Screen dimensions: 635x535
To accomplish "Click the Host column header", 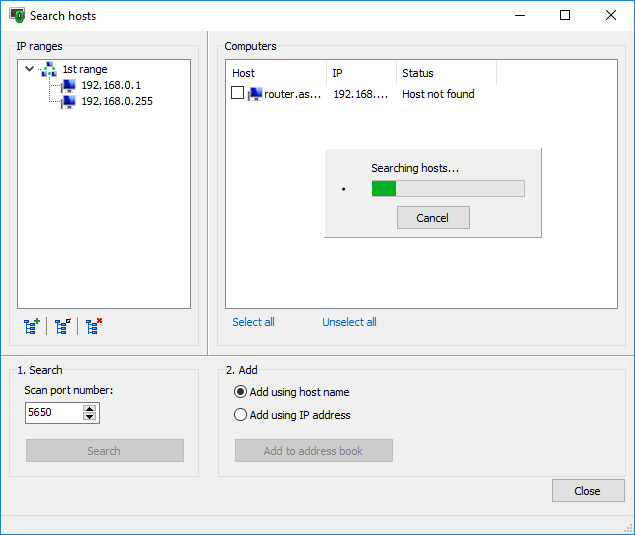I will click(x=276, y=73).
